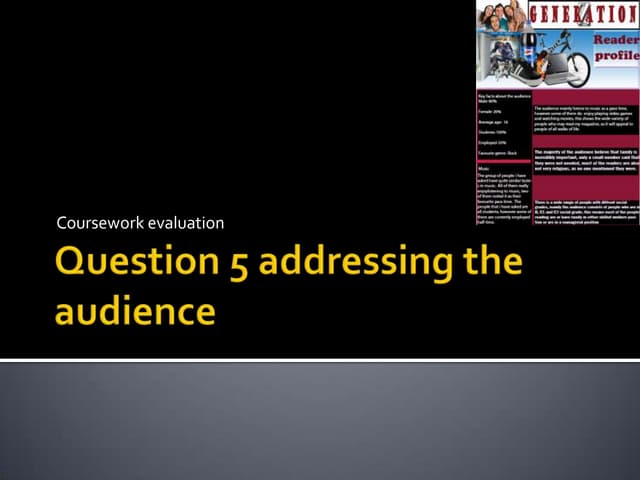Click the paragraph about listening to music pastime
640x480 pixels.
tap(585, 118)
